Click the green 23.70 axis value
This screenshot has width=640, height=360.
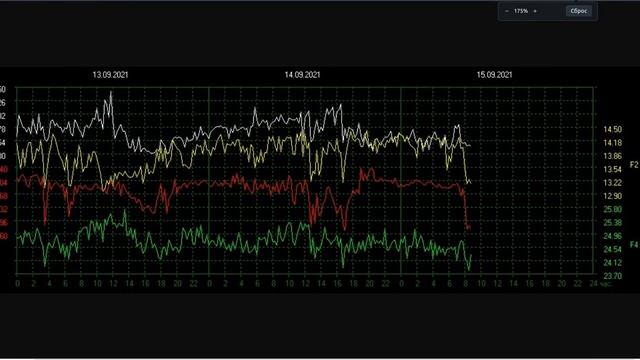[613, 276]
